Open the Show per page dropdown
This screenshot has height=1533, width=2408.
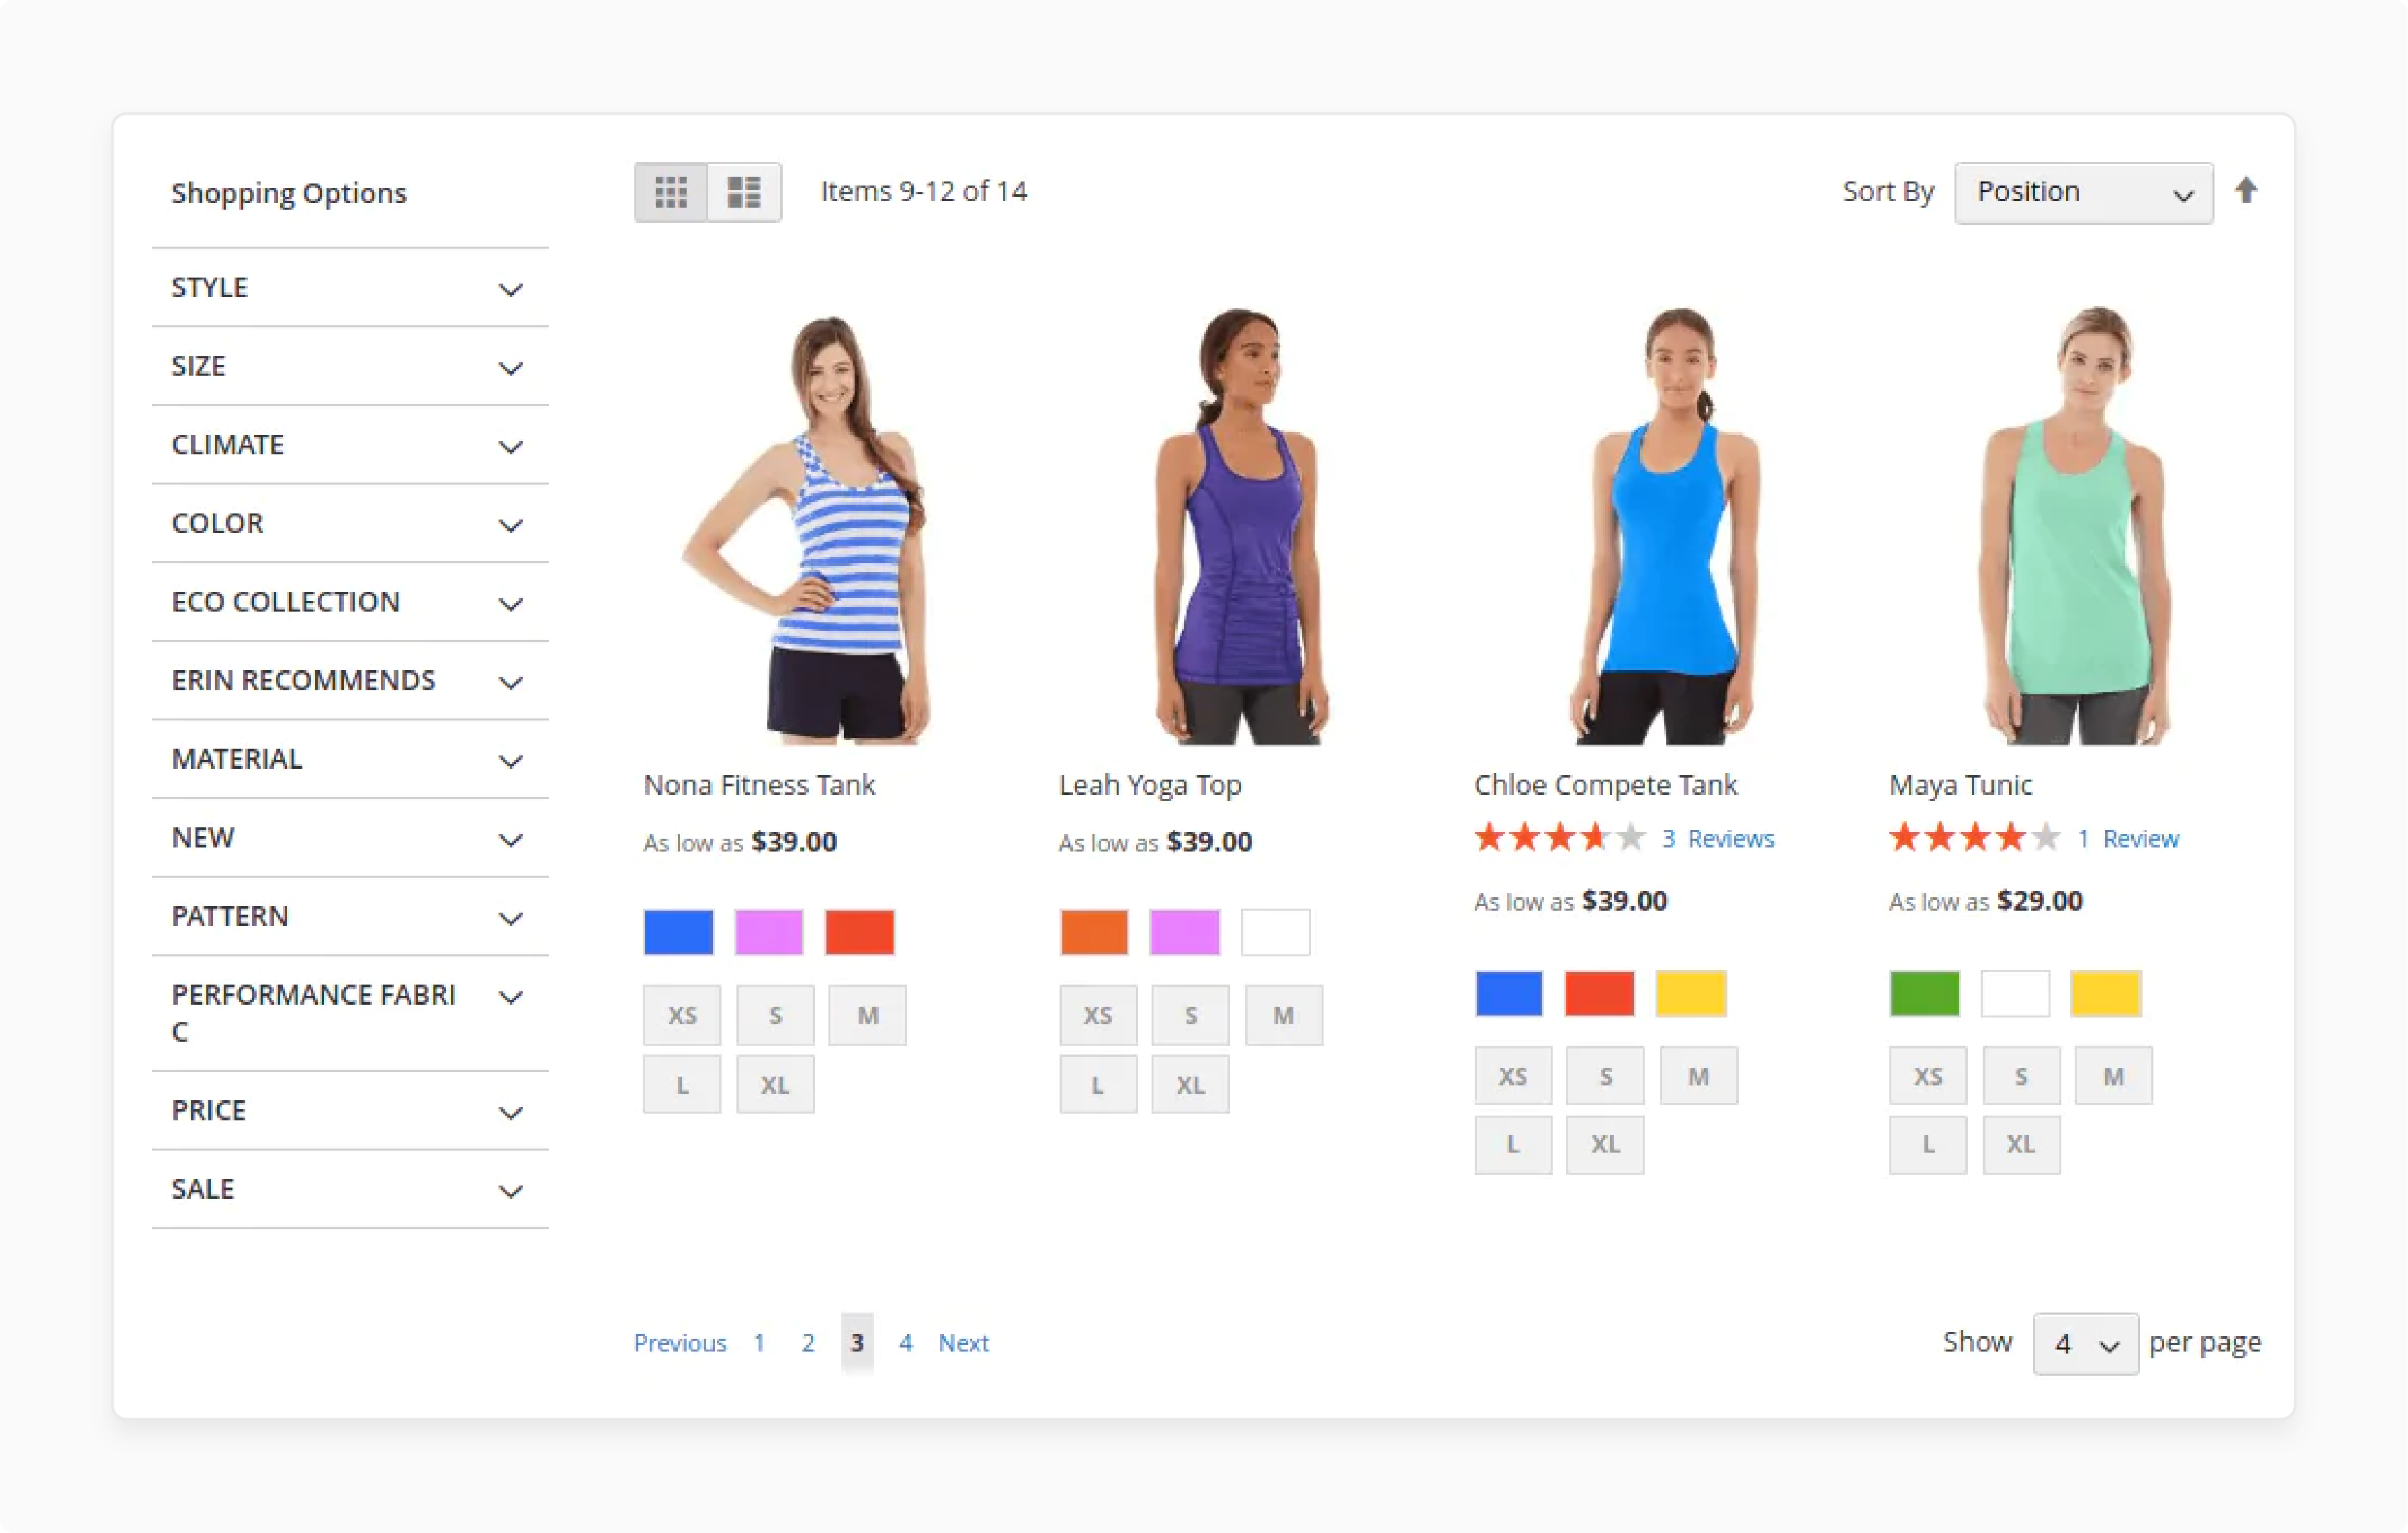[2085, 1343]
